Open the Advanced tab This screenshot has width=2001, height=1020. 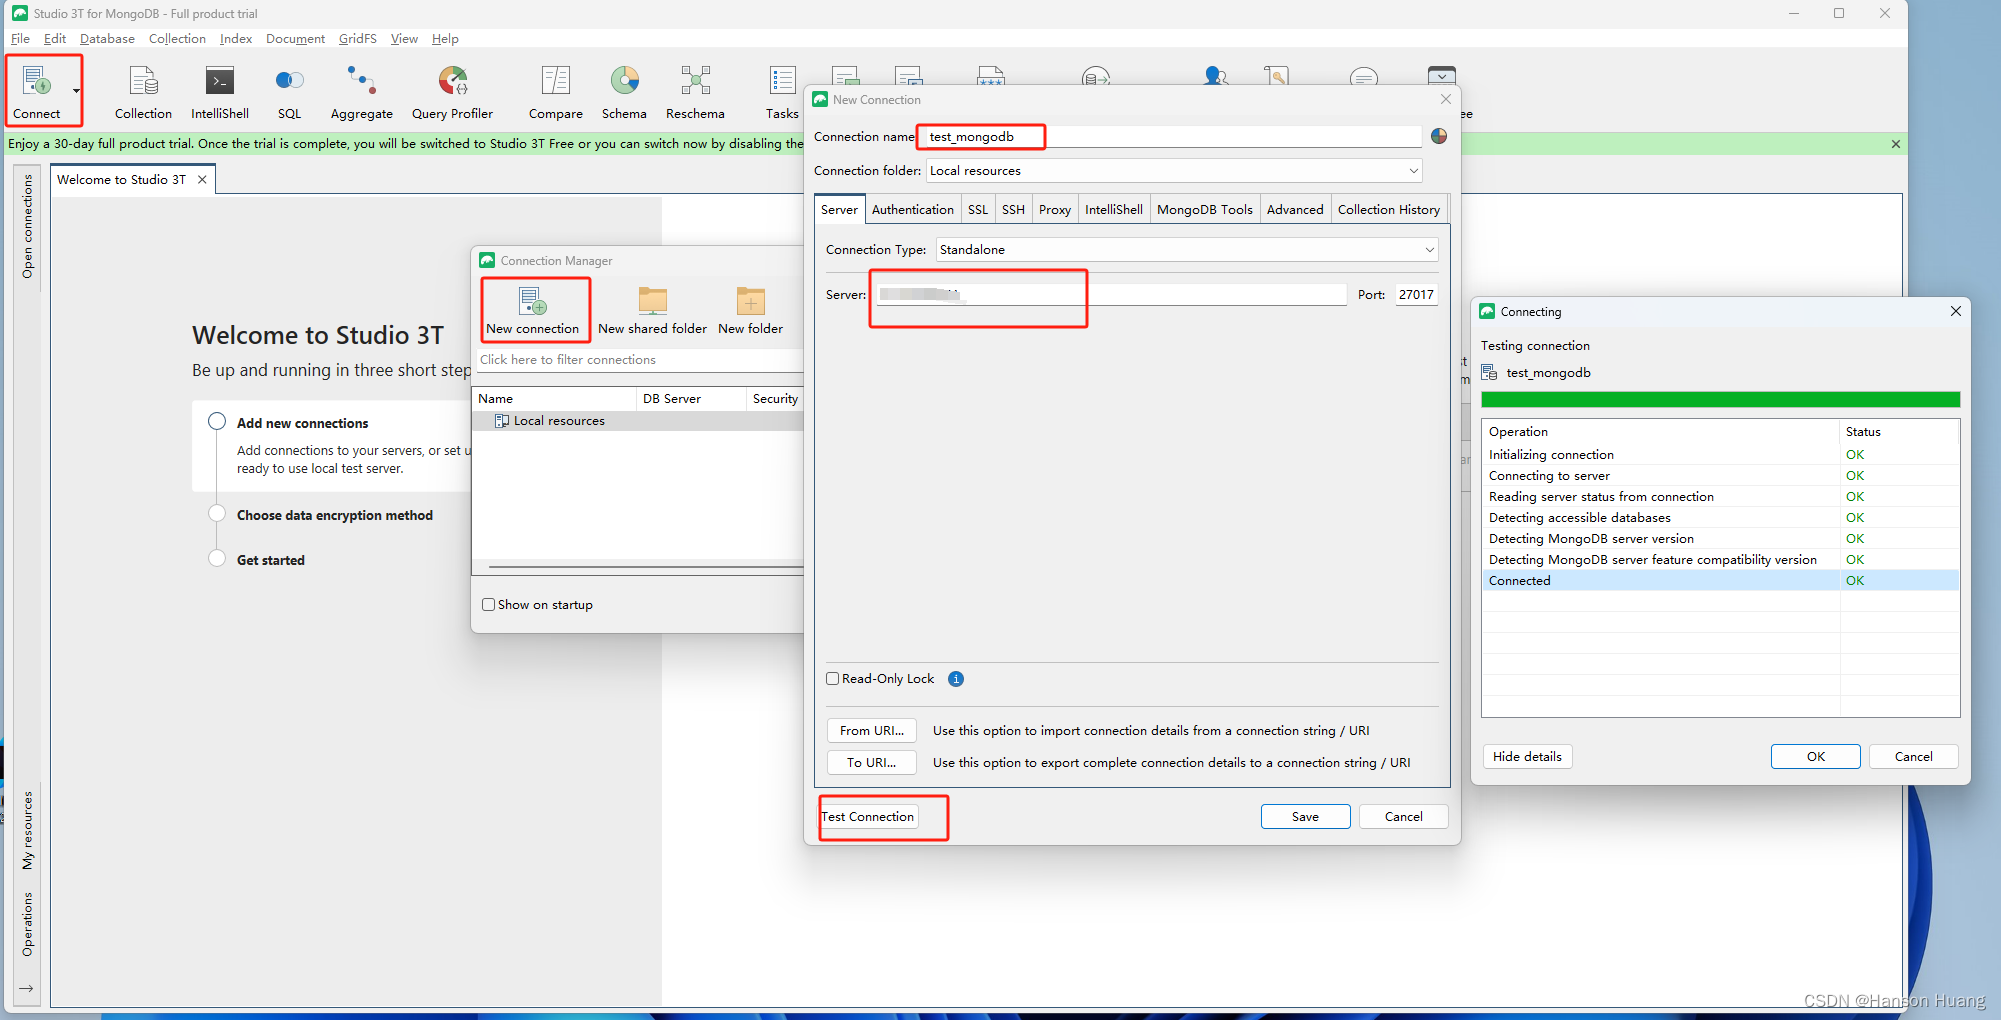tap(1295, 210)
